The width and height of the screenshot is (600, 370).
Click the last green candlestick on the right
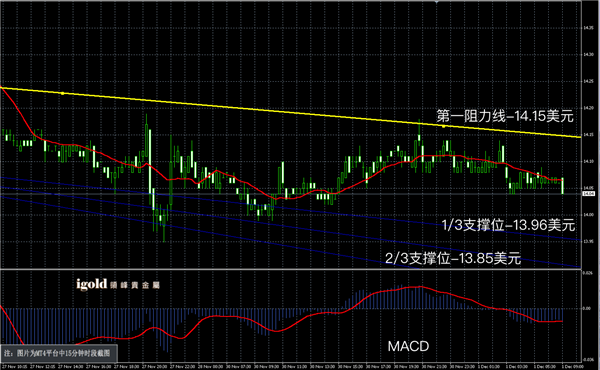562,186
